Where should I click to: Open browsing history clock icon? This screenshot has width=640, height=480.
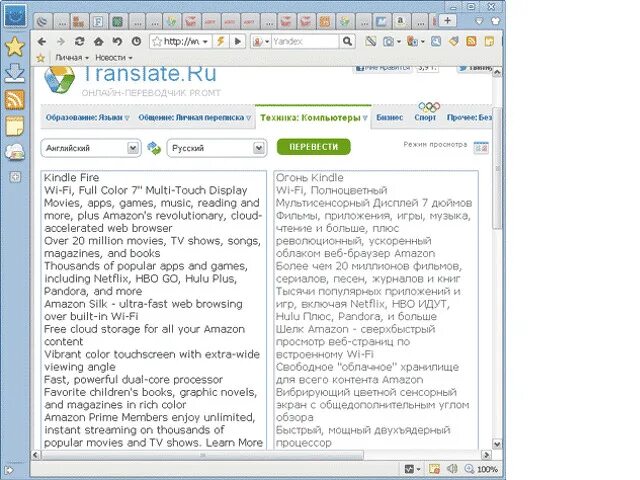136,42
